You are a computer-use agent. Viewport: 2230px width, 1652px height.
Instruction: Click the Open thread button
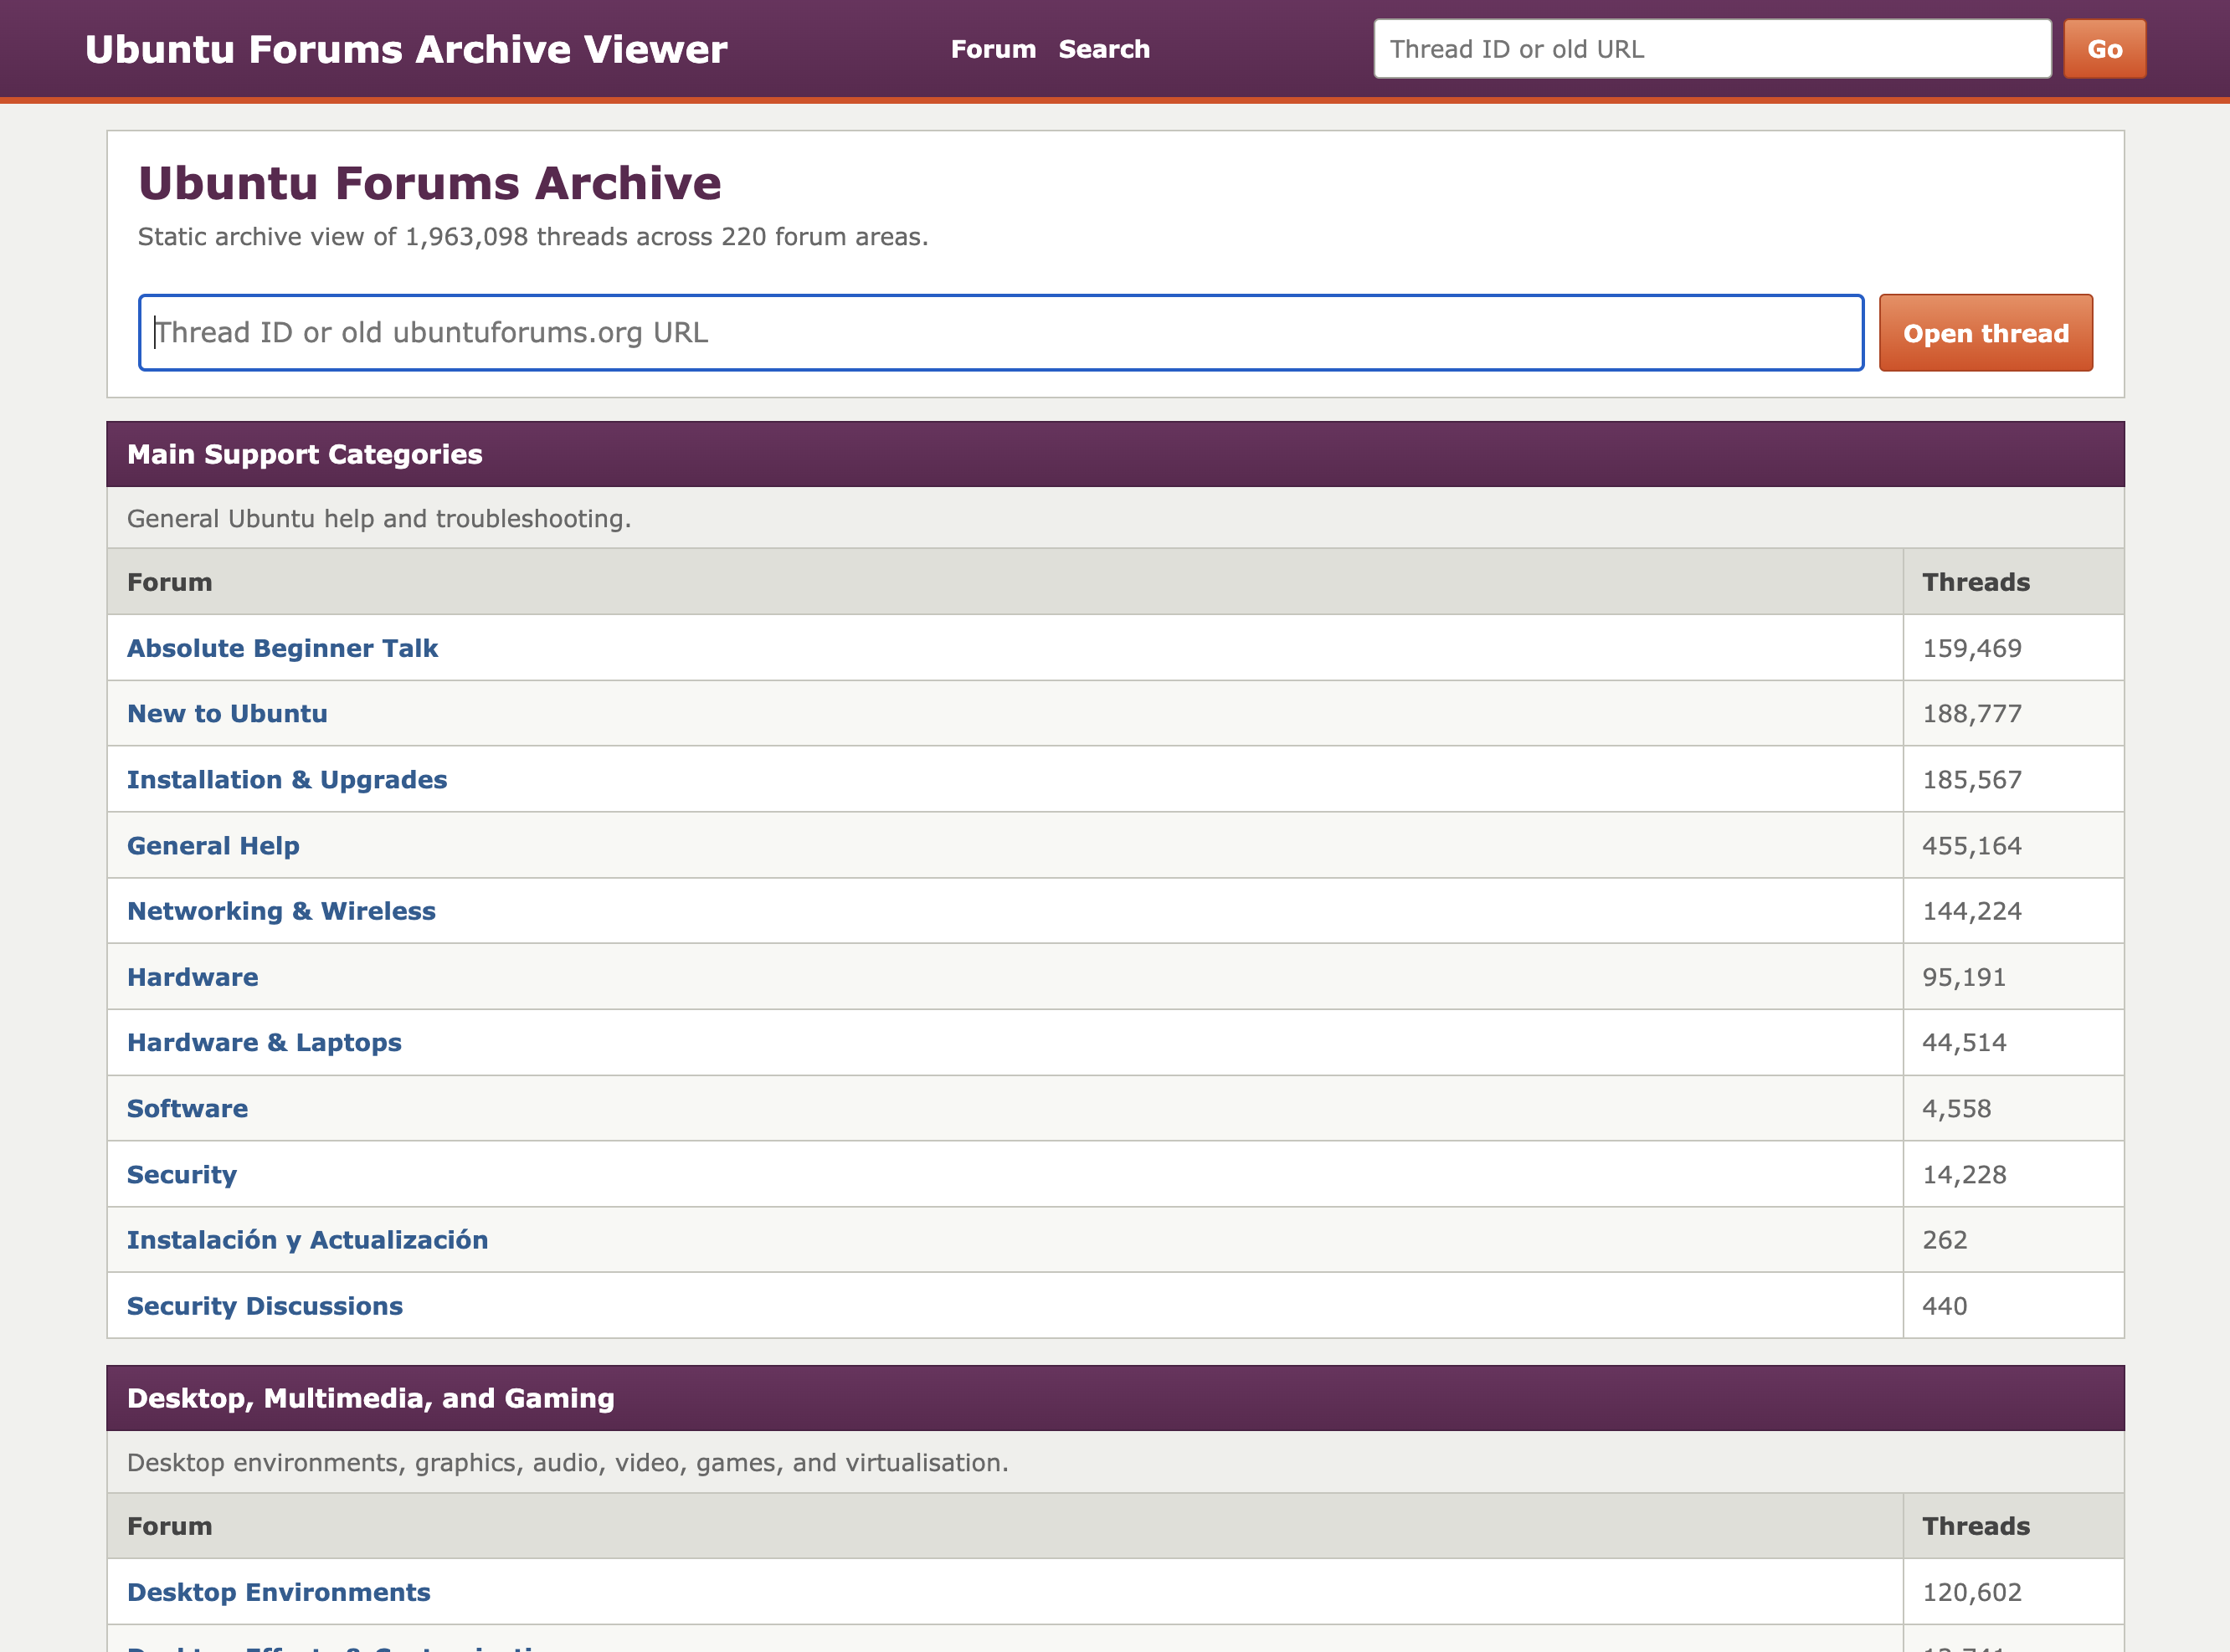1986,333
